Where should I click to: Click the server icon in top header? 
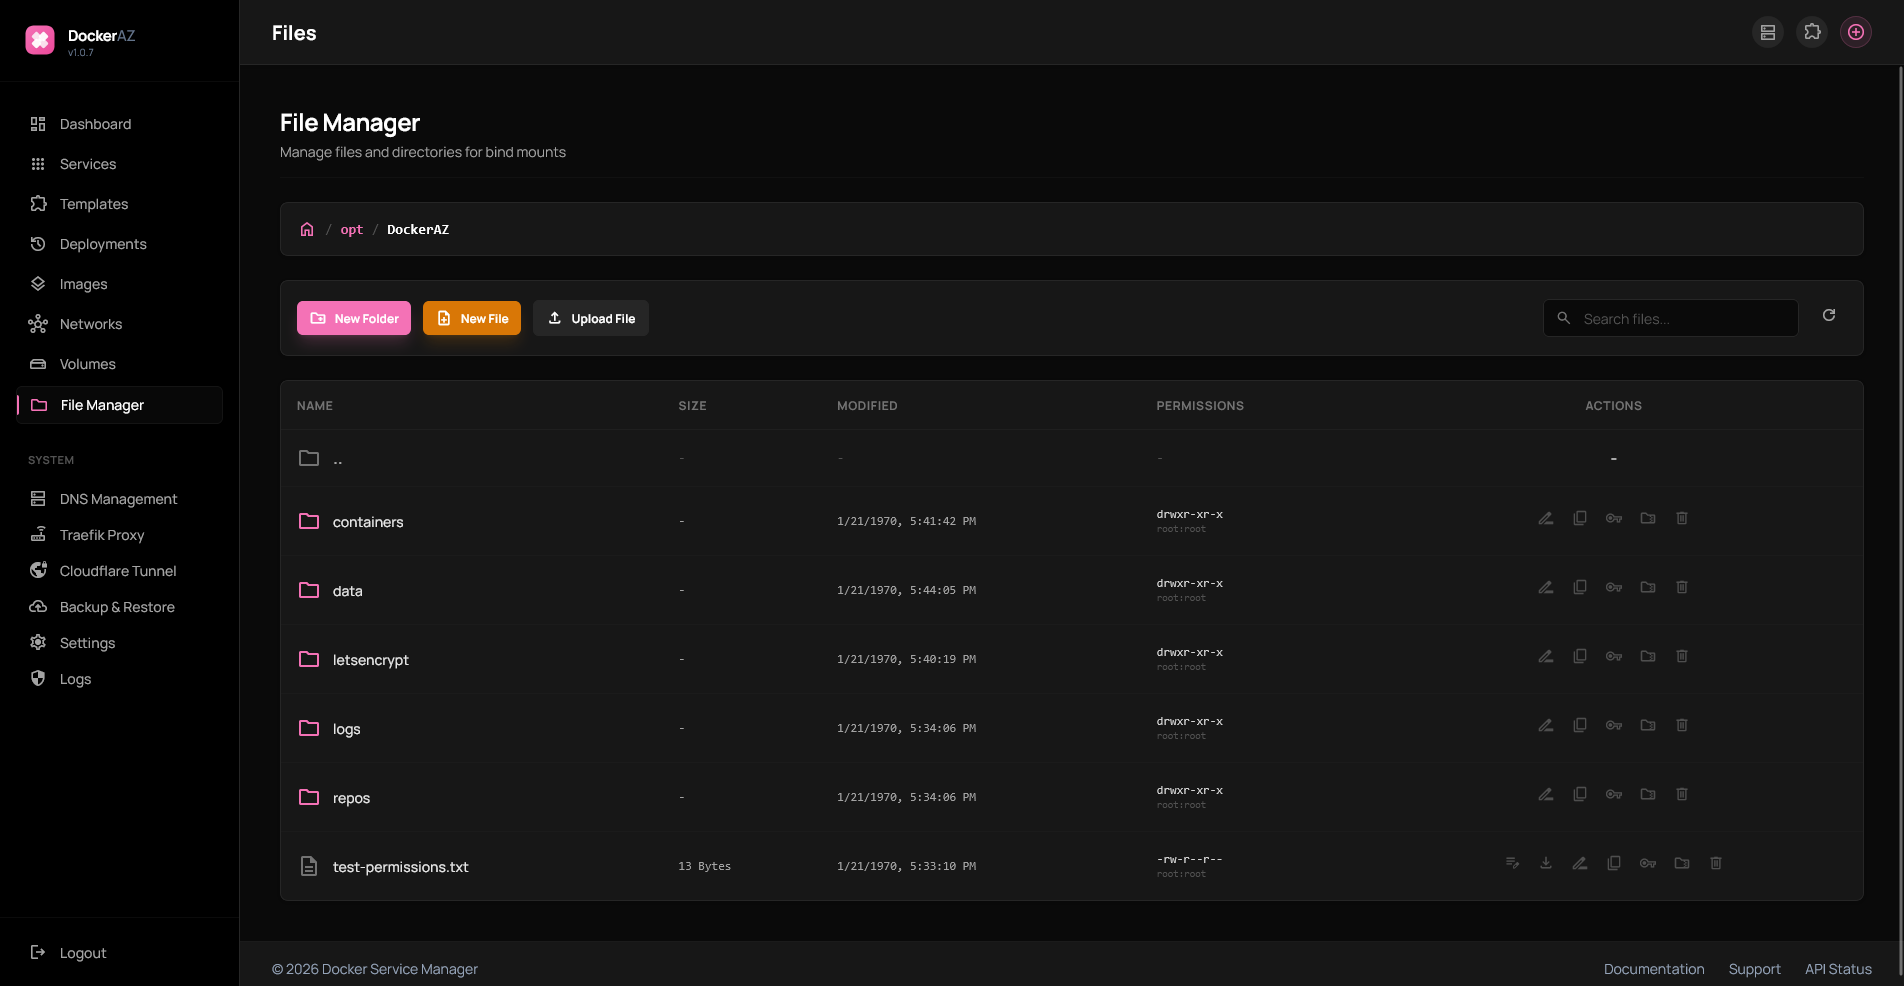[1768, 32]
